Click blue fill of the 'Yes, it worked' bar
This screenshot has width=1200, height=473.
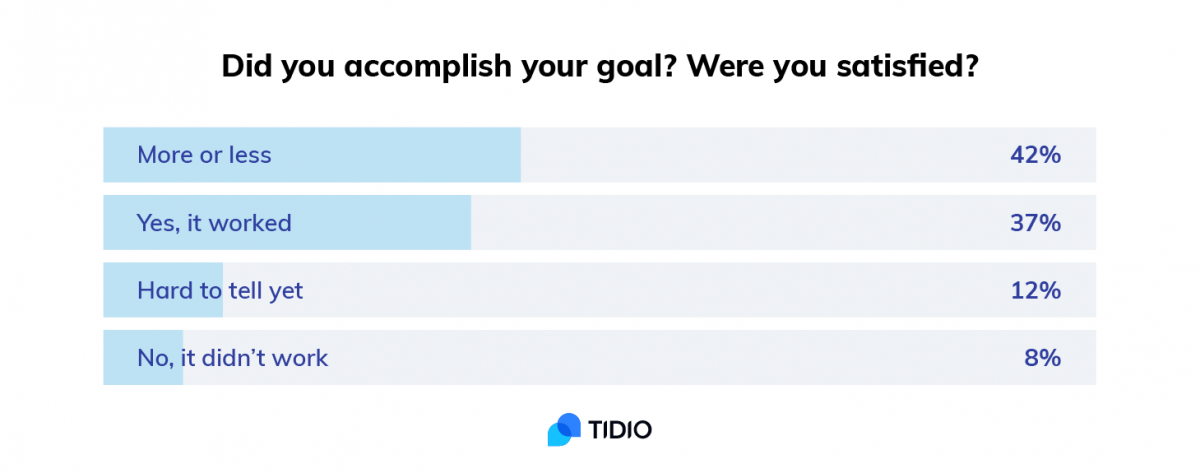[x=287, y=222]
